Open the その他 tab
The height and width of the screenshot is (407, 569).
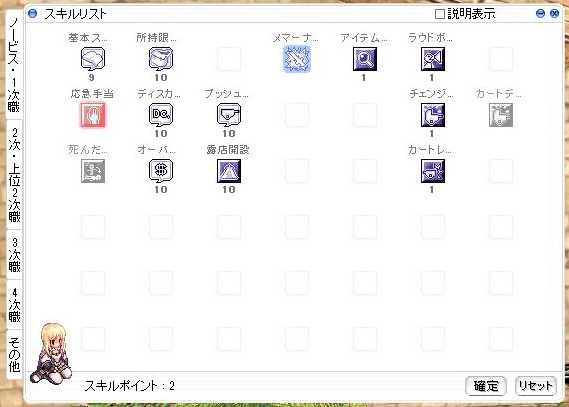tap(14, 354)
